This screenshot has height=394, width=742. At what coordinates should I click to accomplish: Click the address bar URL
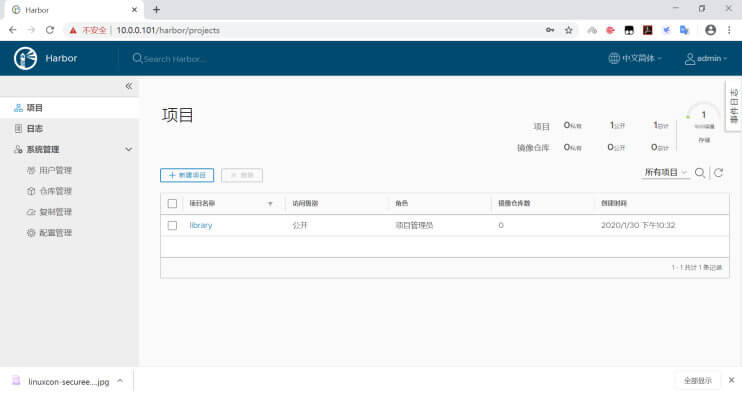pyautogui.click(x=168, y=30)
